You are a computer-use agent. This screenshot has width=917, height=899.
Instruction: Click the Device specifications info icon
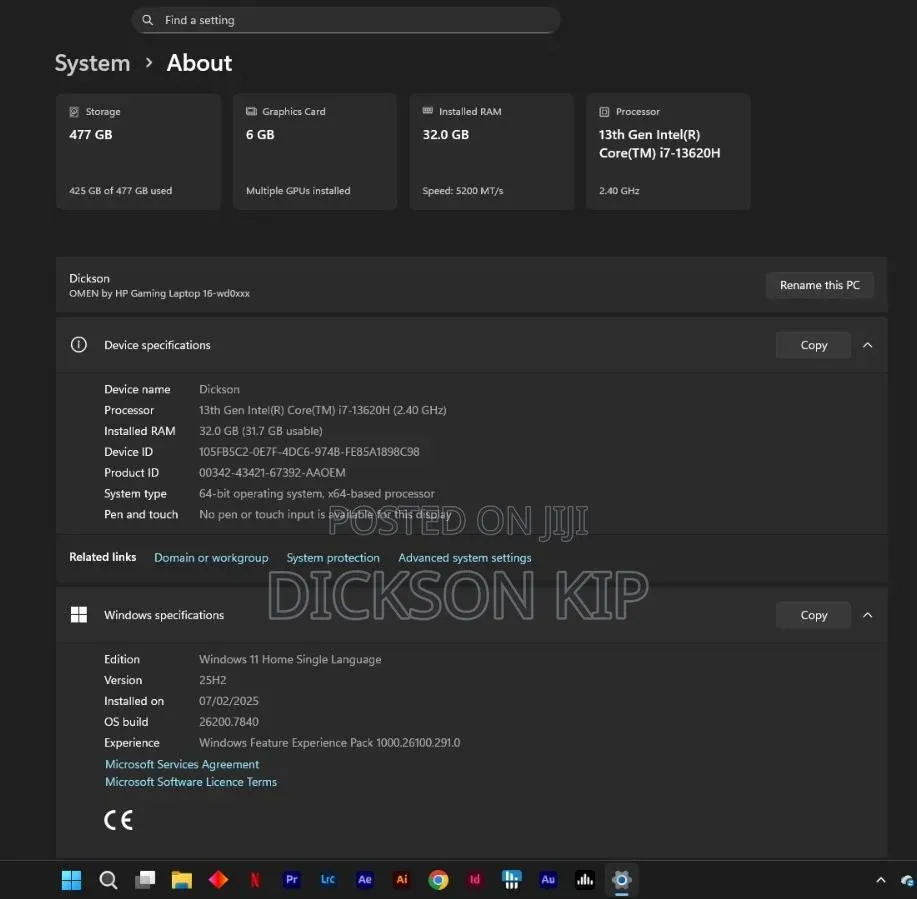[x=79, y=345]
